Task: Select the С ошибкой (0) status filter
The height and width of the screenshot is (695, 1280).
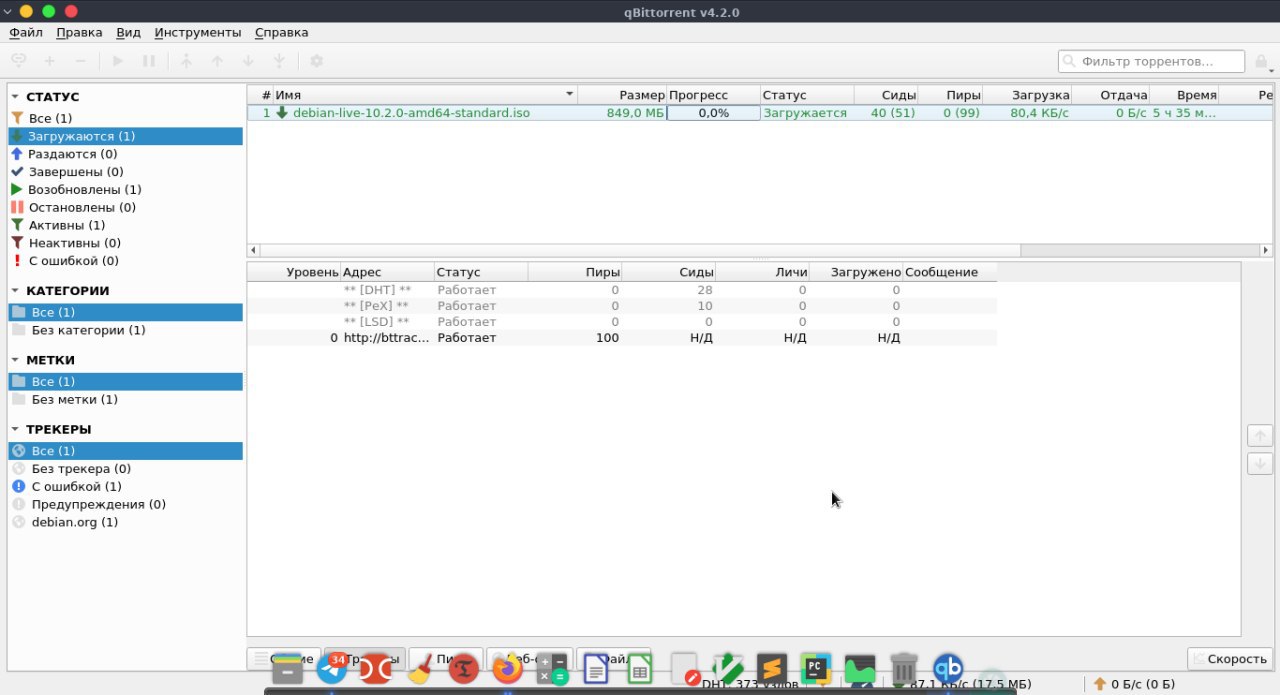Action: (125, 261)
